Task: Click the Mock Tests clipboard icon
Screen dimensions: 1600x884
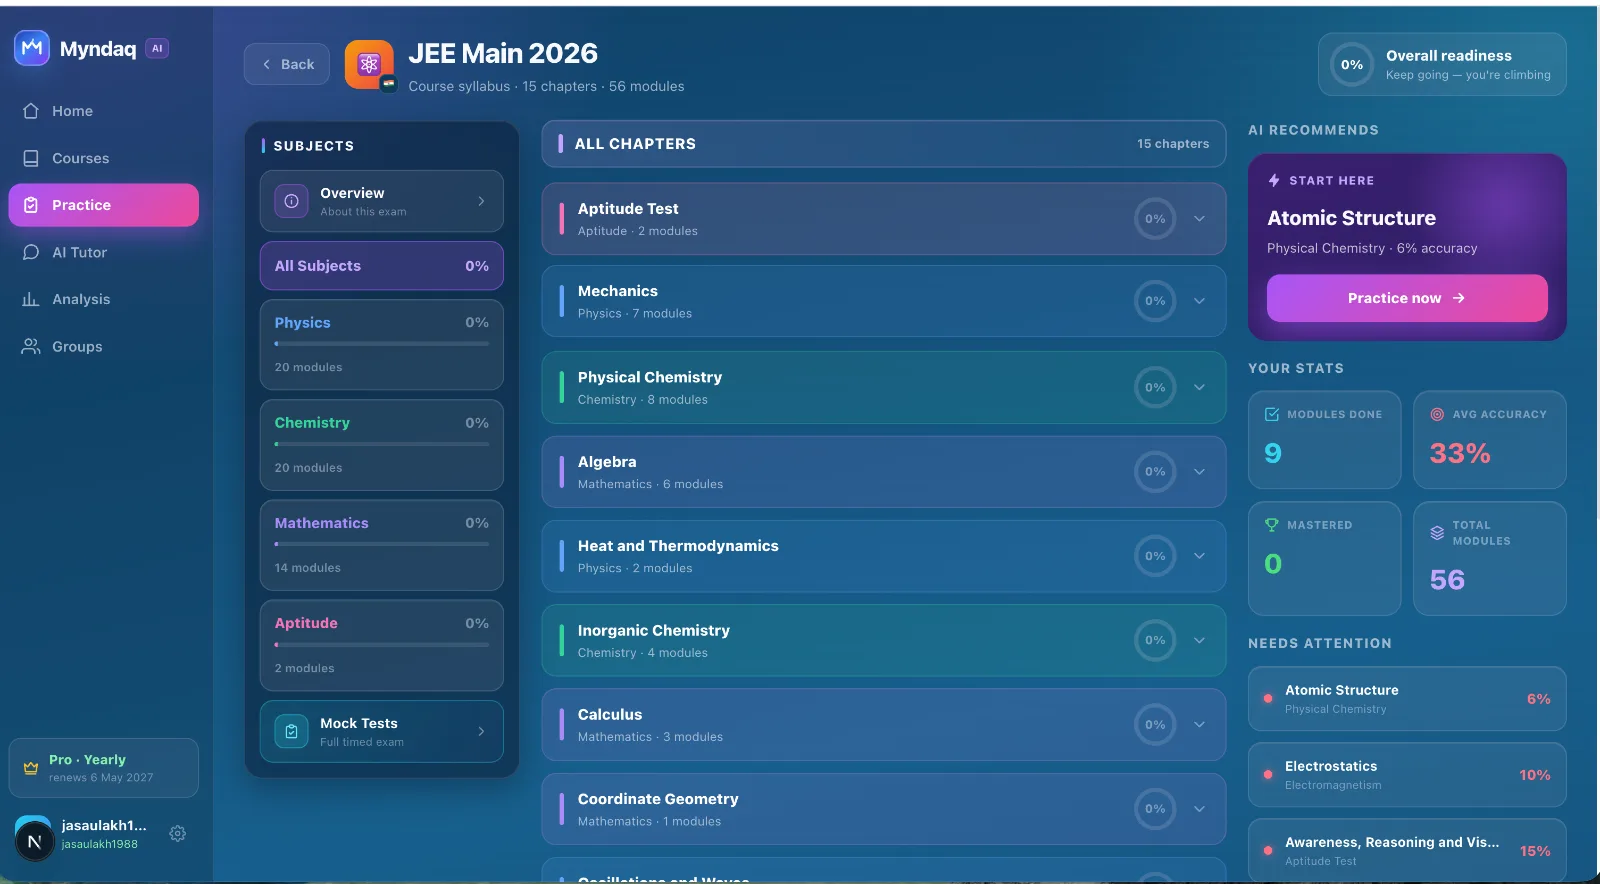Action: click(x=291, y=731)
